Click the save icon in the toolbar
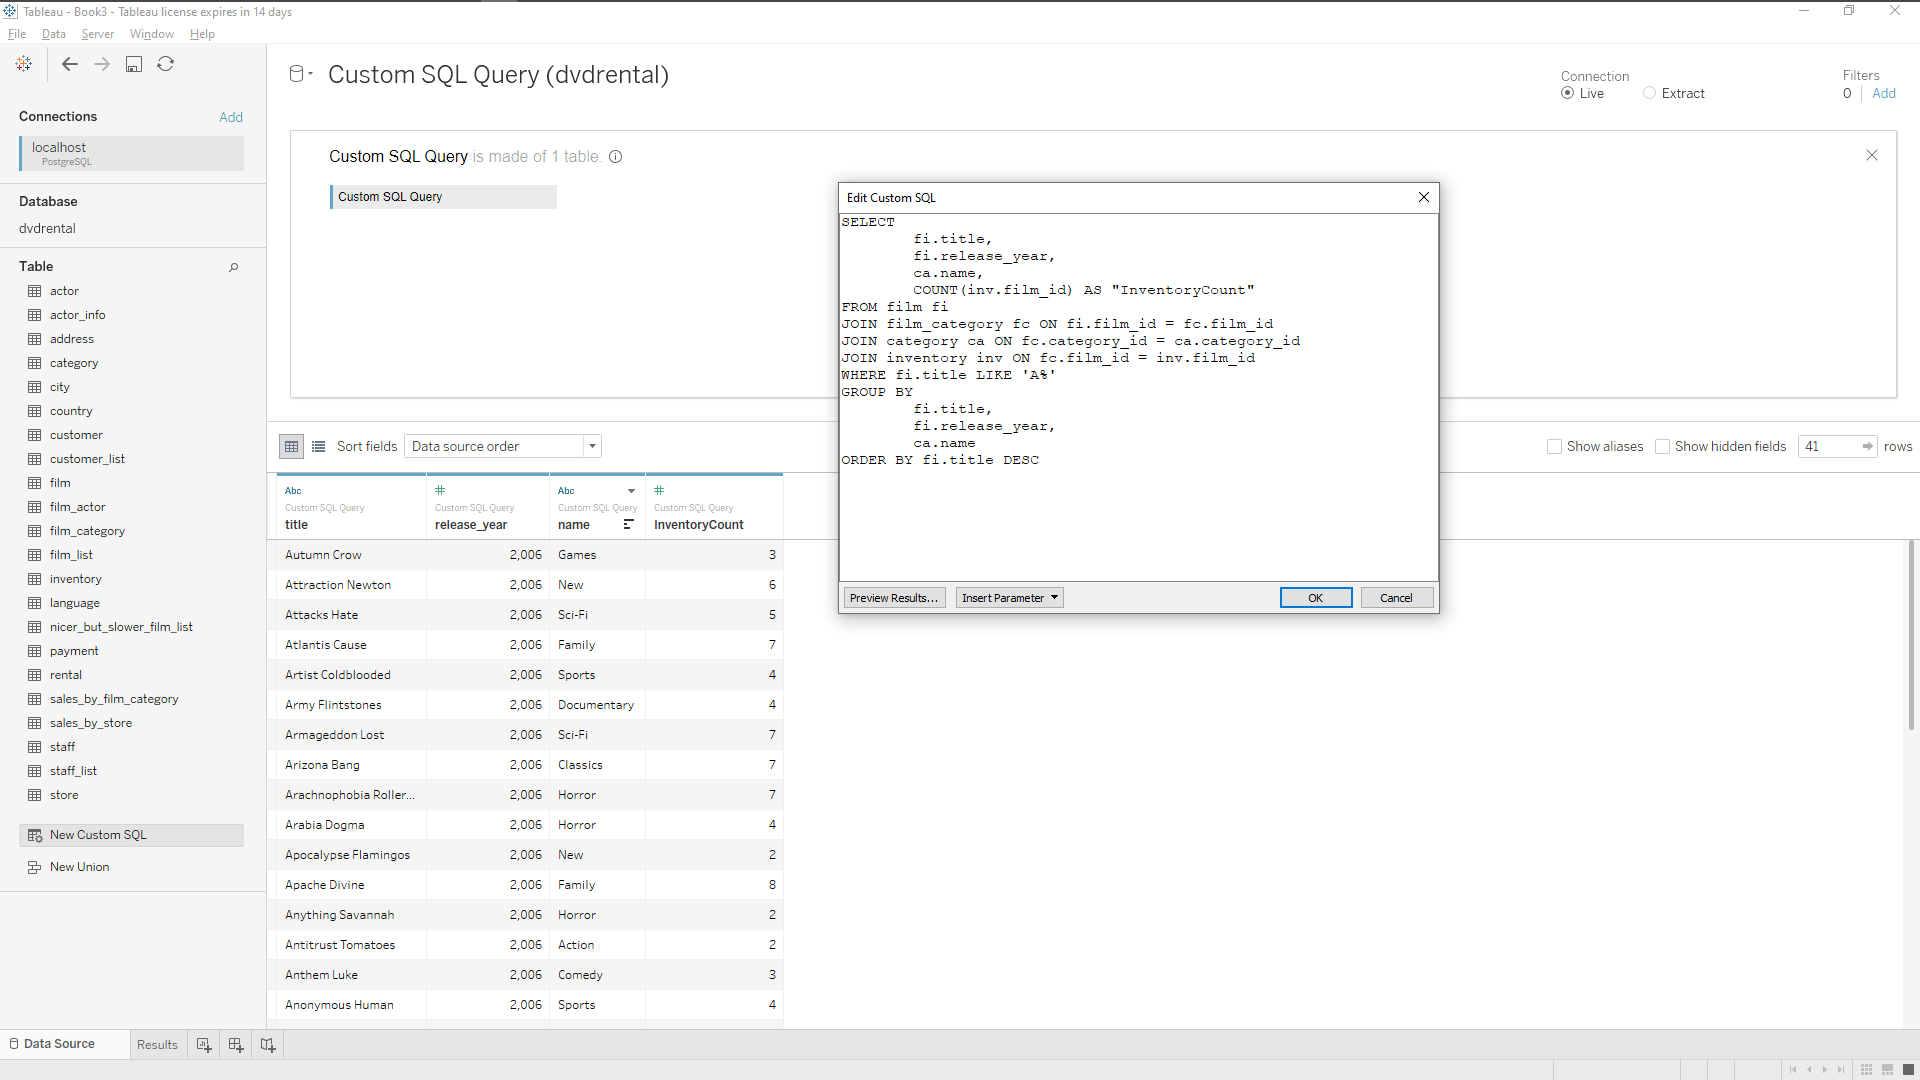Screen dimensions: 1920x1080 pyautogui.click(x=134, y=64)
